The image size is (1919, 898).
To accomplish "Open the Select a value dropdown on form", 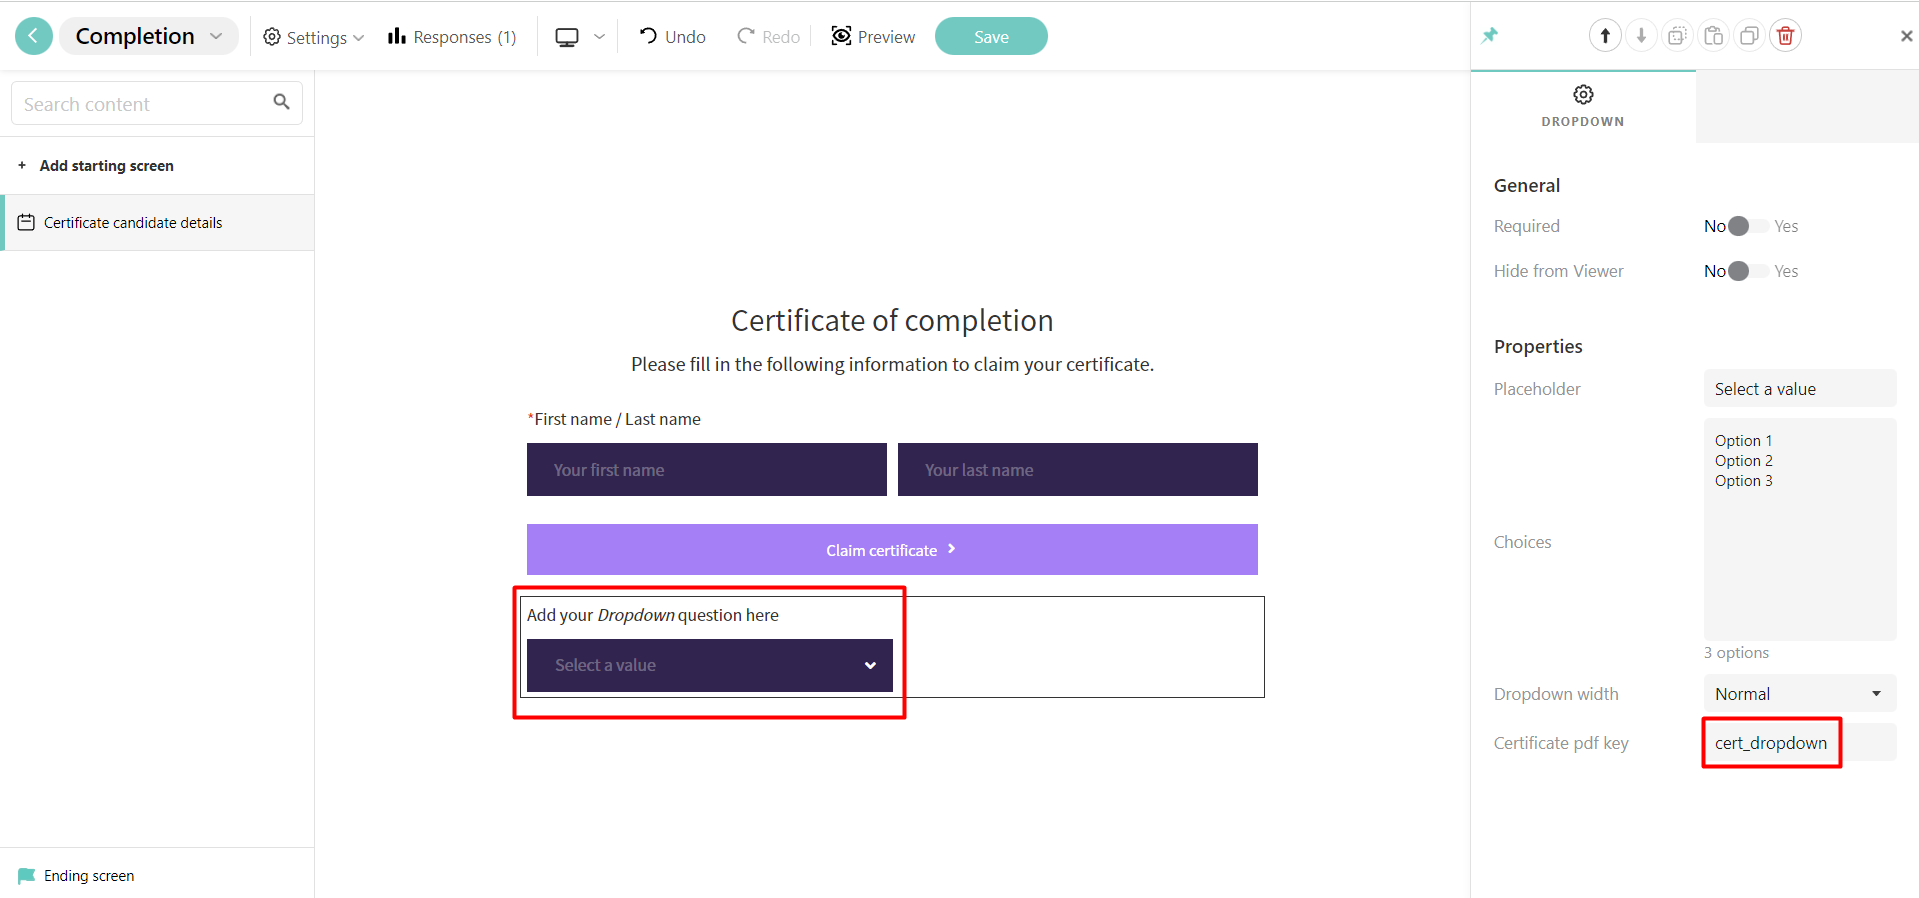I will pos(710,665).
